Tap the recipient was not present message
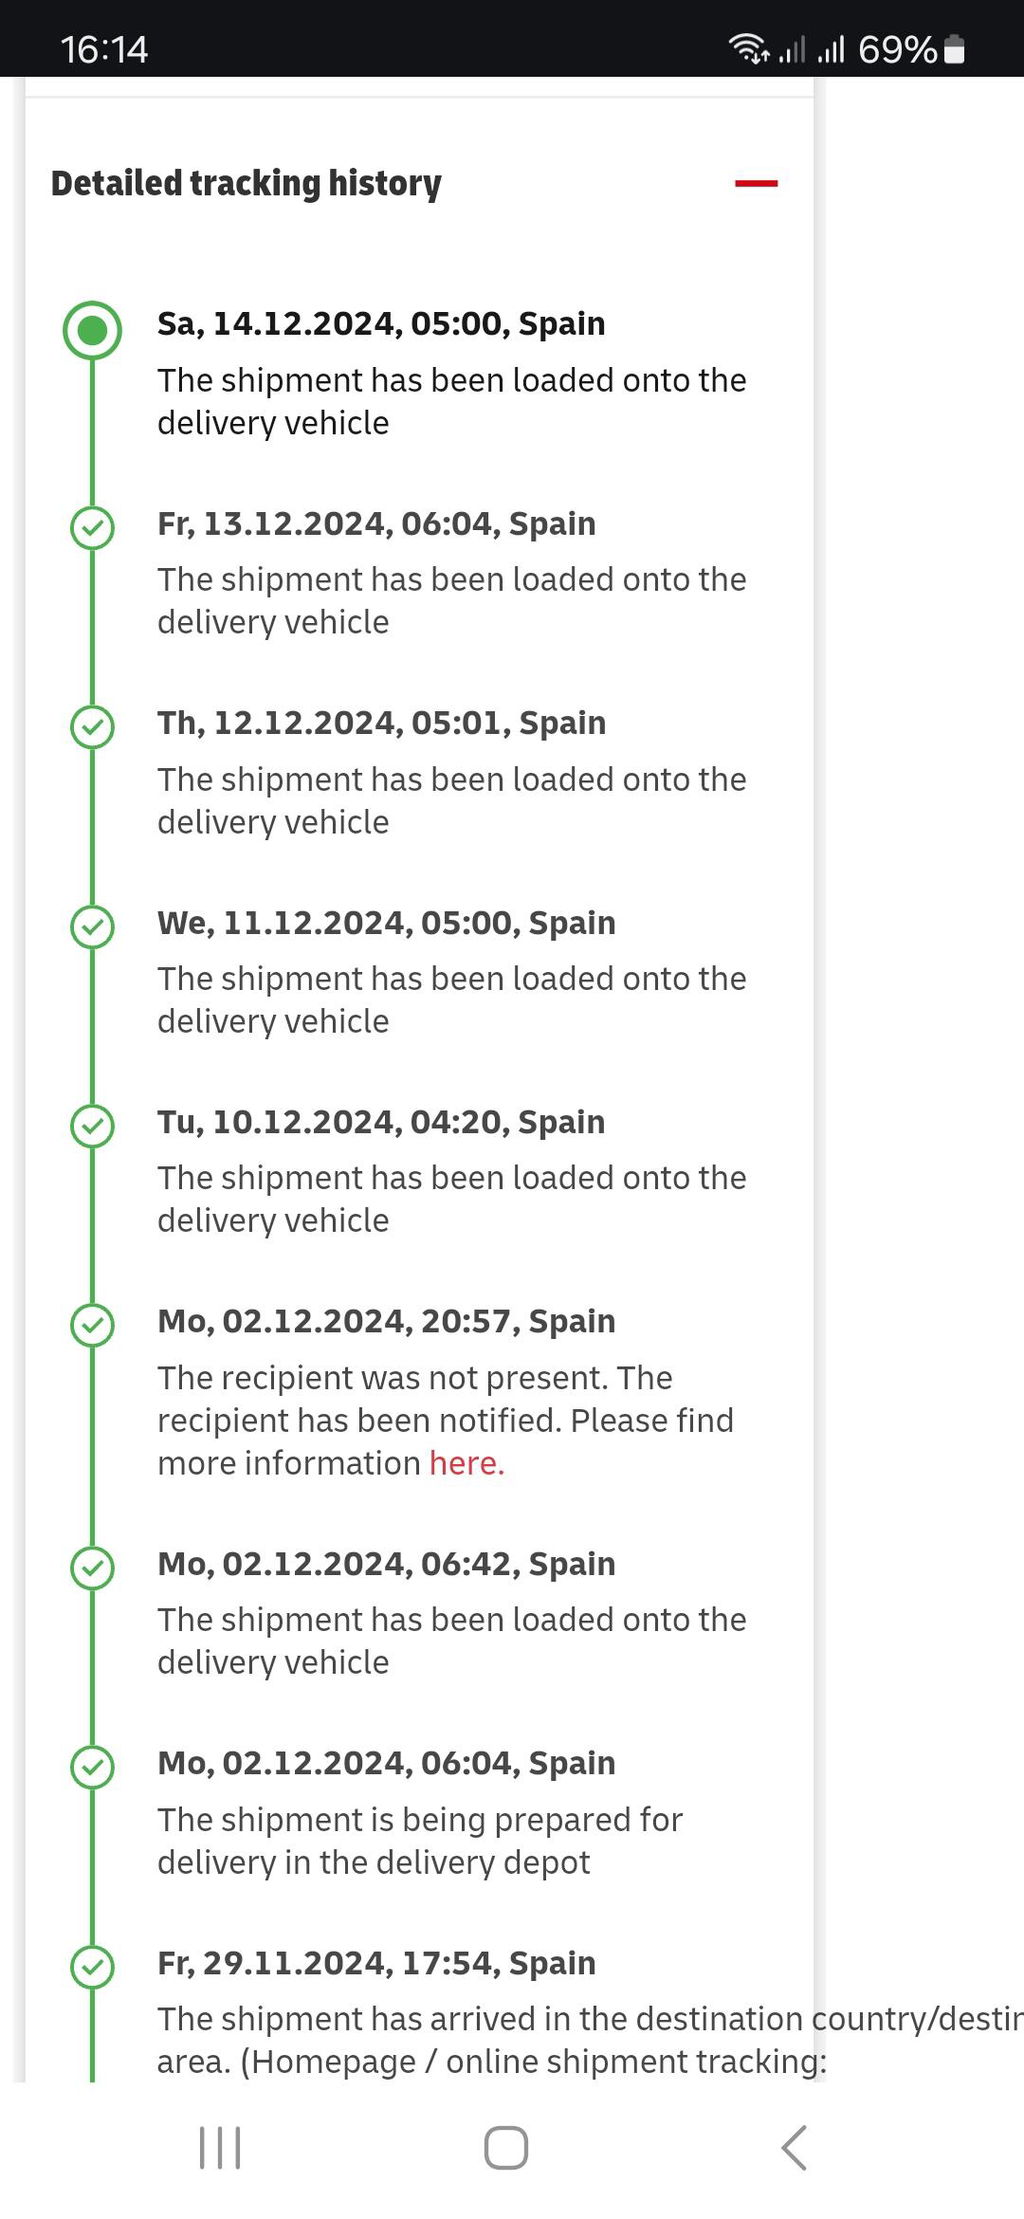 coord(445,1420)
